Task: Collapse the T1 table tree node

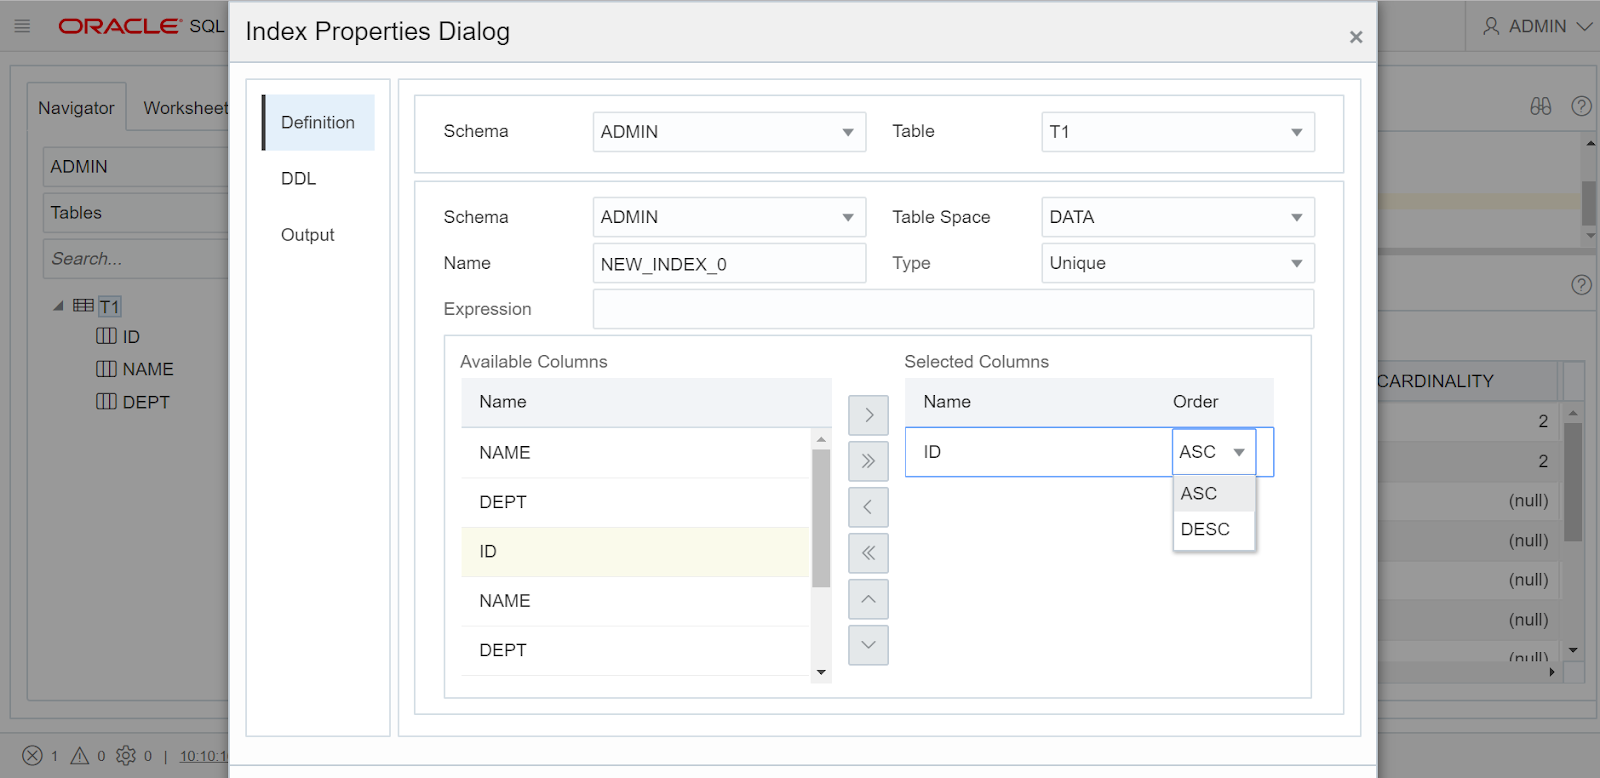Action: [58, 306]
